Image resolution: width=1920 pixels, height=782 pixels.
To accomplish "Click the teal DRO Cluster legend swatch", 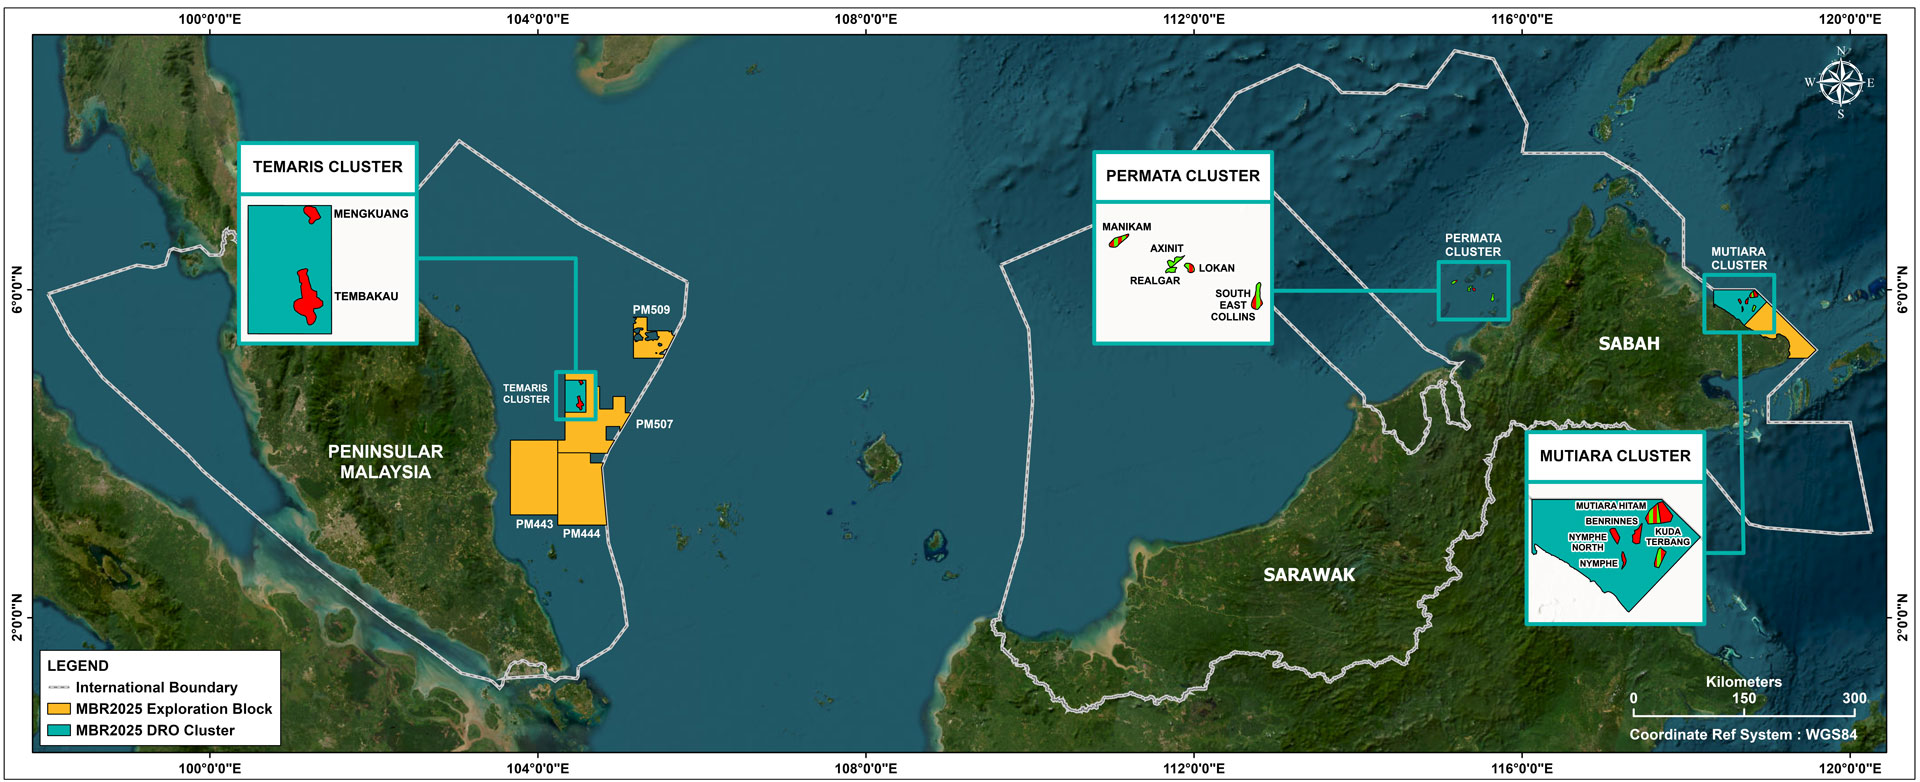I will (x=59, y=731).
